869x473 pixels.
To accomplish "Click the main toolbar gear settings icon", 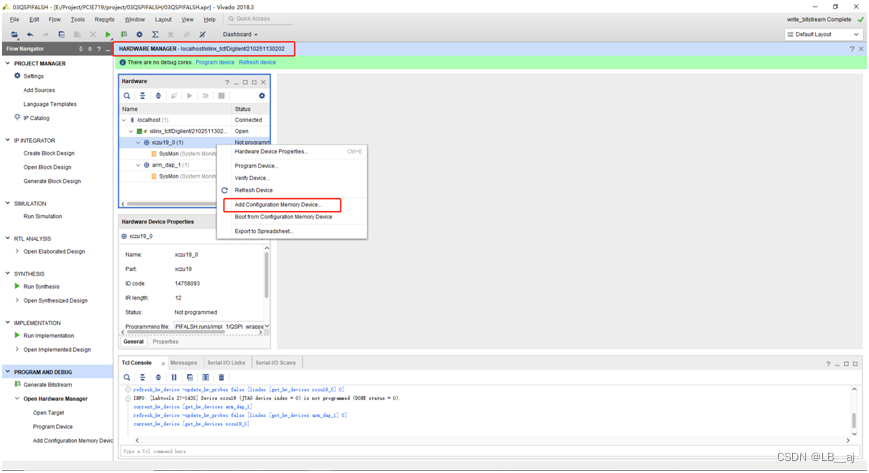I will click(140, 34).
